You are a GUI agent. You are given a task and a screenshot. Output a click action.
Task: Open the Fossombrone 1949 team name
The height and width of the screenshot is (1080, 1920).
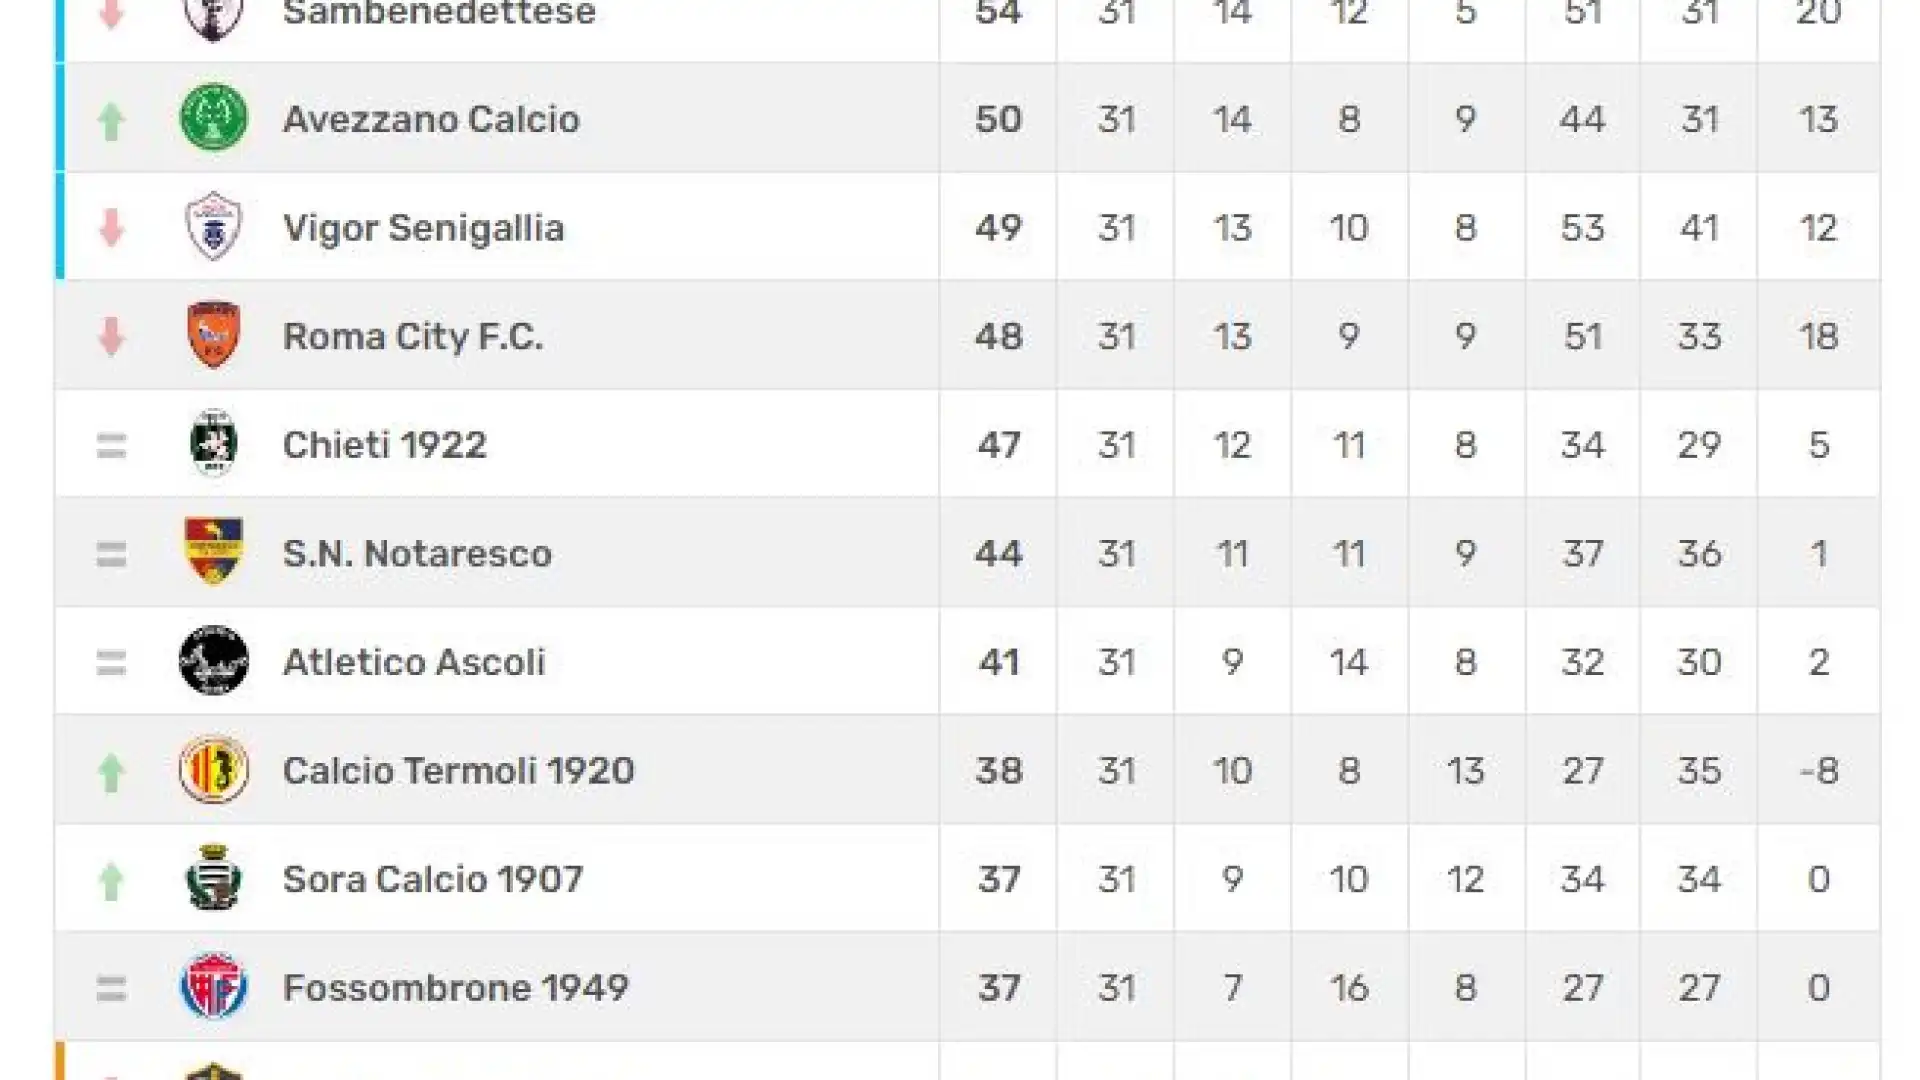pyautogui.click(x=456, y=988)
